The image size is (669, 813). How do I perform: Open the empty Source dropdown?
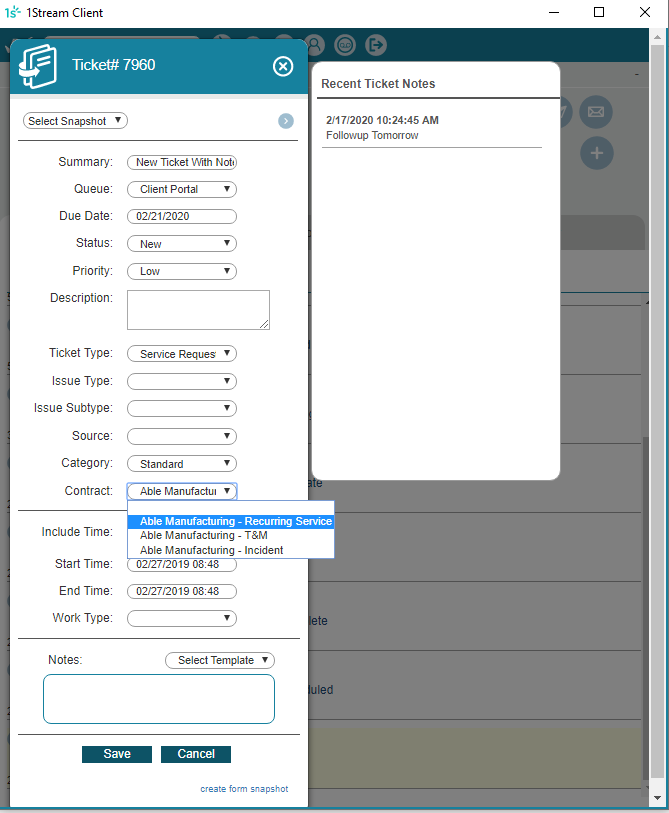point(182,436)
